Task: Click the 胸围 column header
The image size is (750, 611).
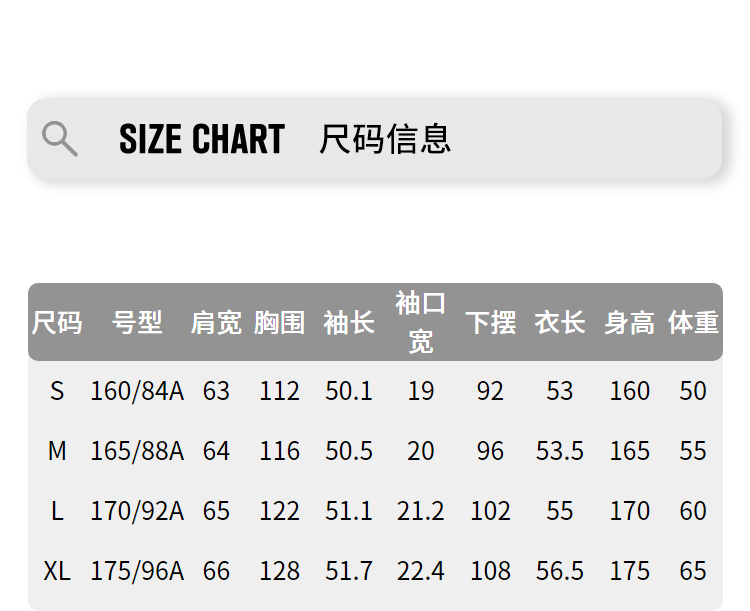Action: [279, 323]
